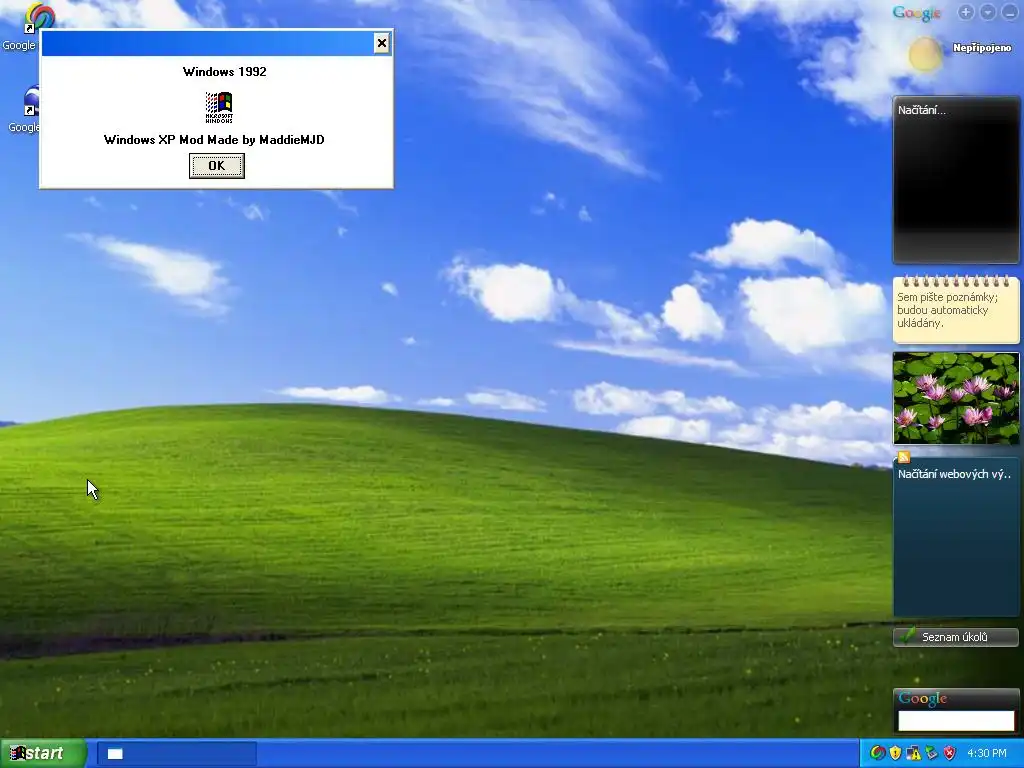Add a gadget with the sidebar plus button
Viewport: 1024px width, 768px height.
click(x=966, y=12)
